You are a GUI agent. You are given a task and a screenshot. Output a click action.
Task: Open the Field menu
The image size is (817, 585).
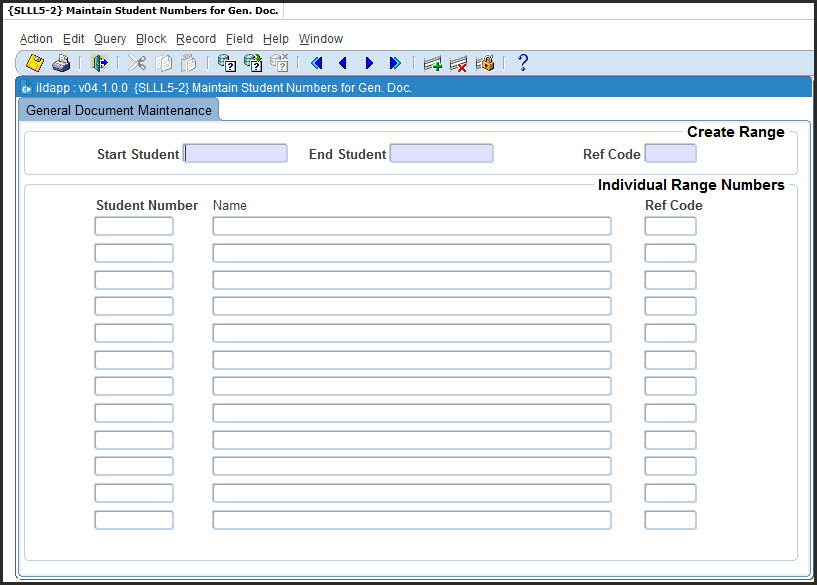[239, 39]
